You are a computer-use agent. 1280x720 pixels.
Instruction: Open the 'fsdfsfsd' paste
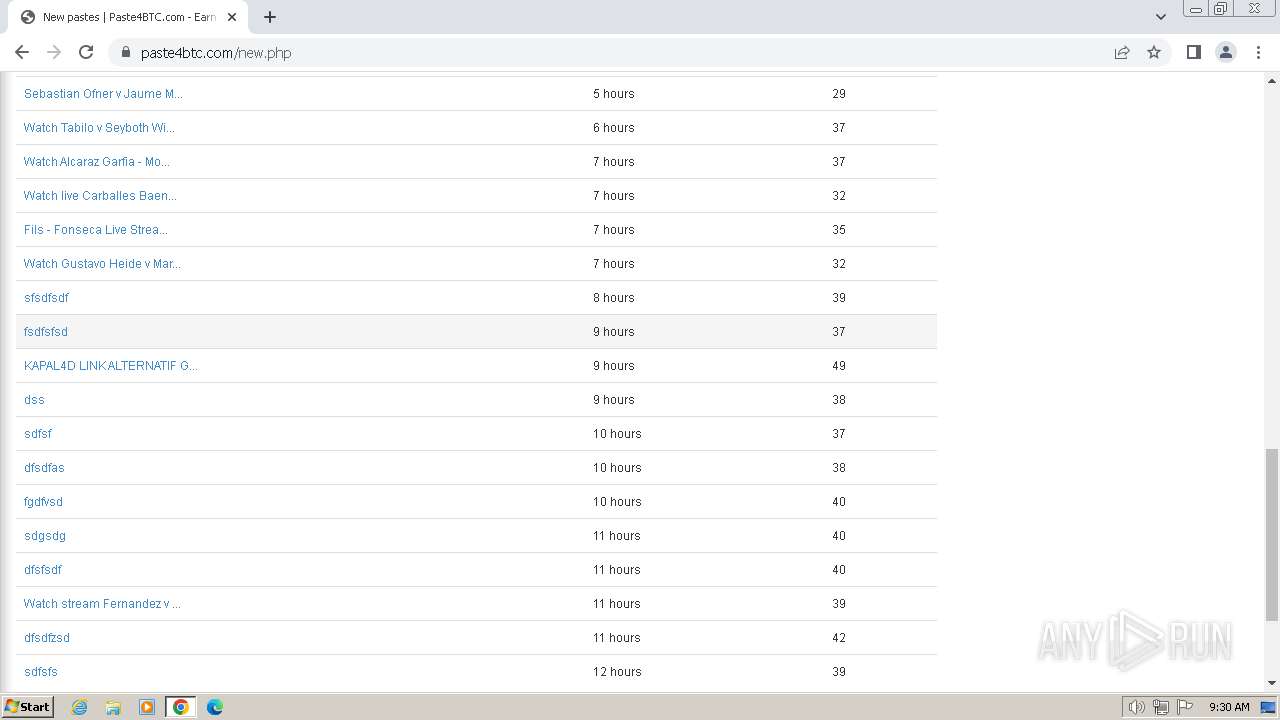tap(46, 332)
